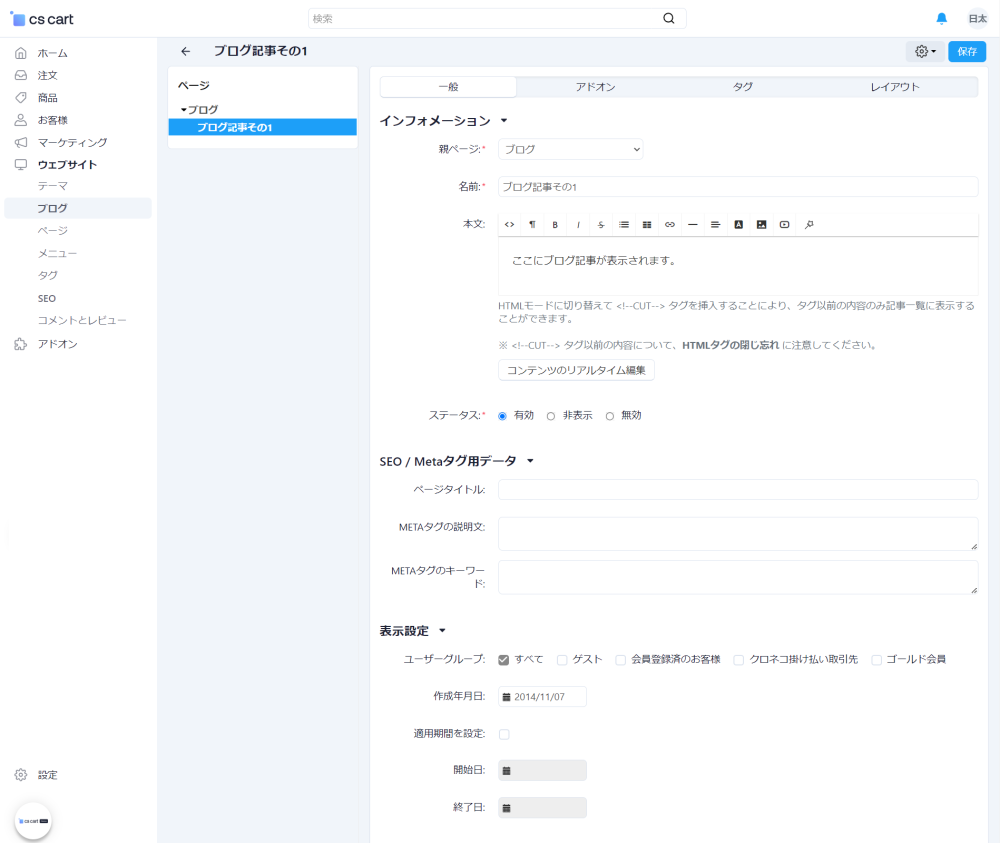This screenshot has width=1000, height=843.
Task: Click the ページタイトル input field
Action: pos(738,490)
